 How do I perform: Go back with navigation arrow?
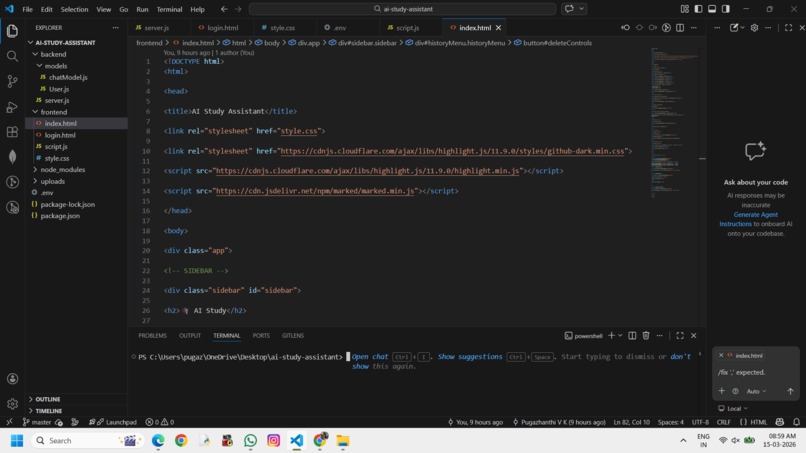[224, 9]
